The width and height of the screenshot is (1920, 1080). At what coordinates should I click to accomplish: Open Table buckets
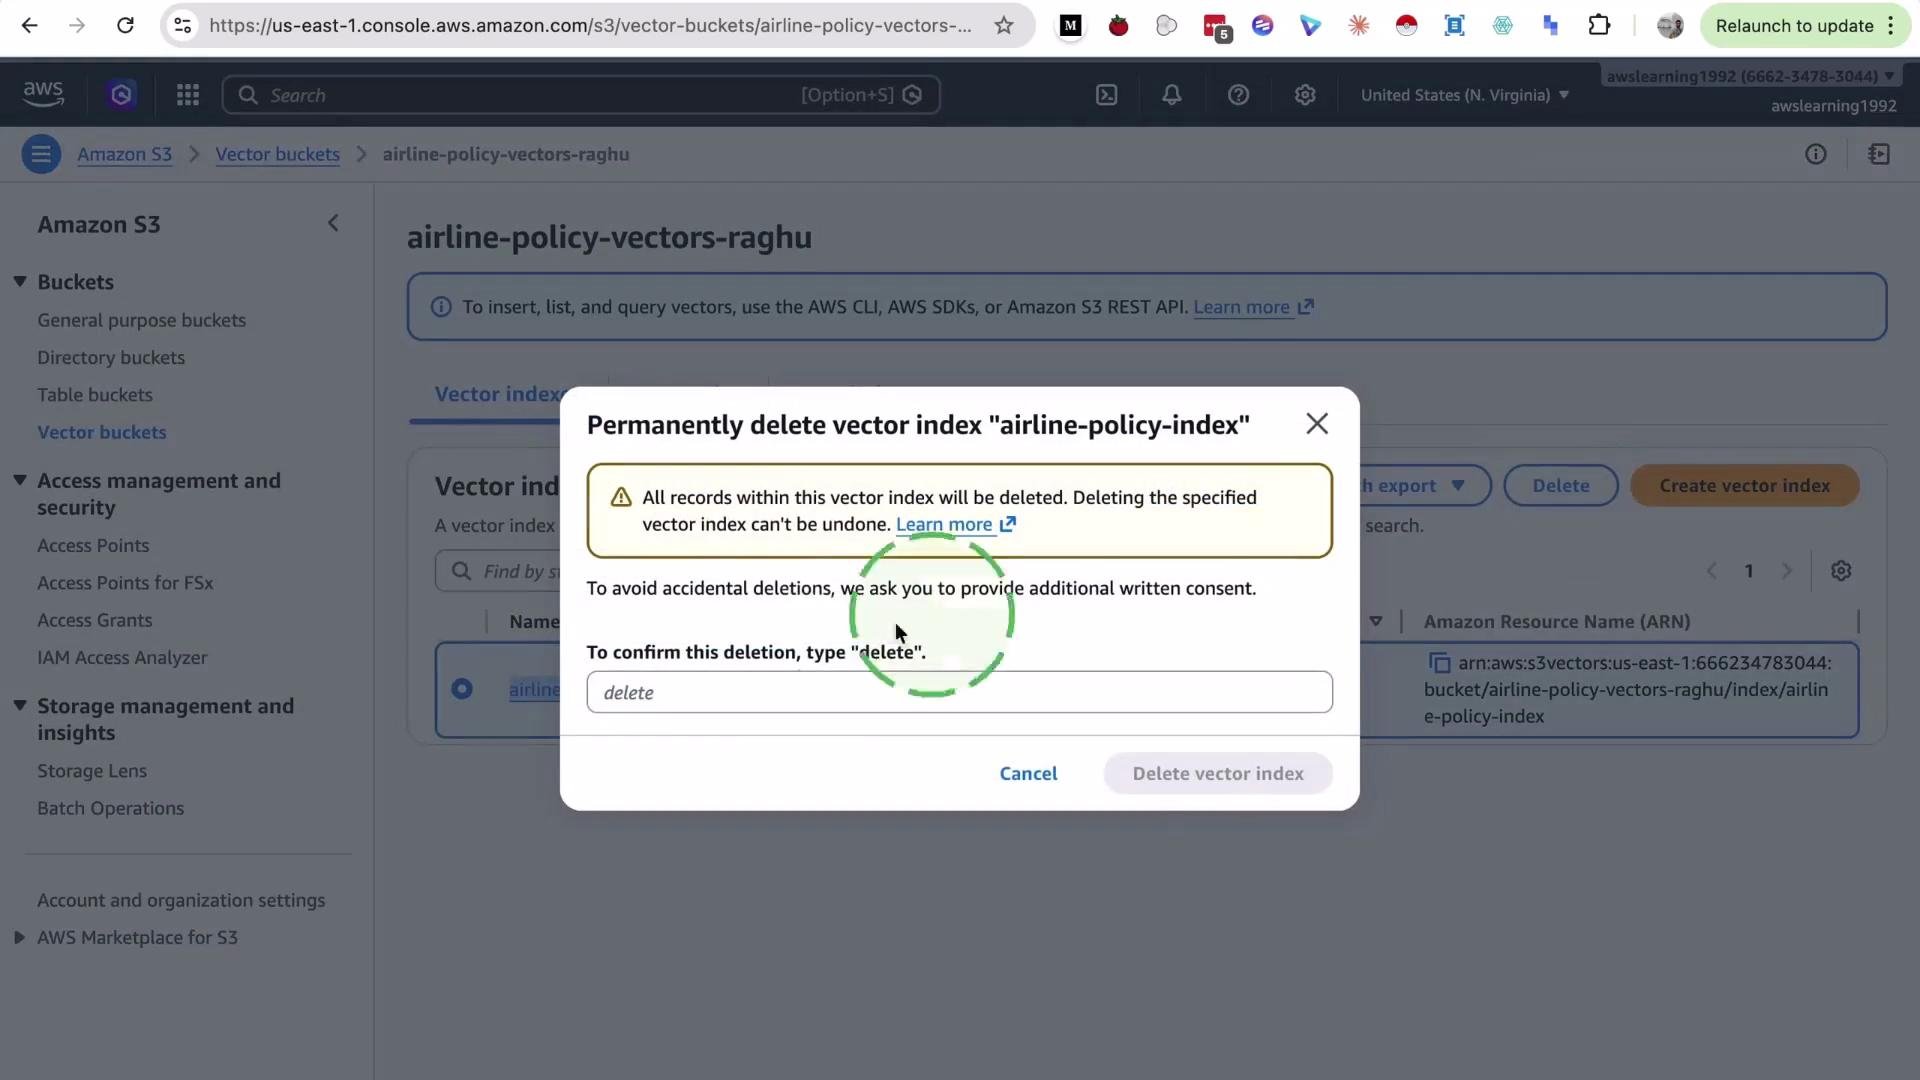tap(95, 394)
